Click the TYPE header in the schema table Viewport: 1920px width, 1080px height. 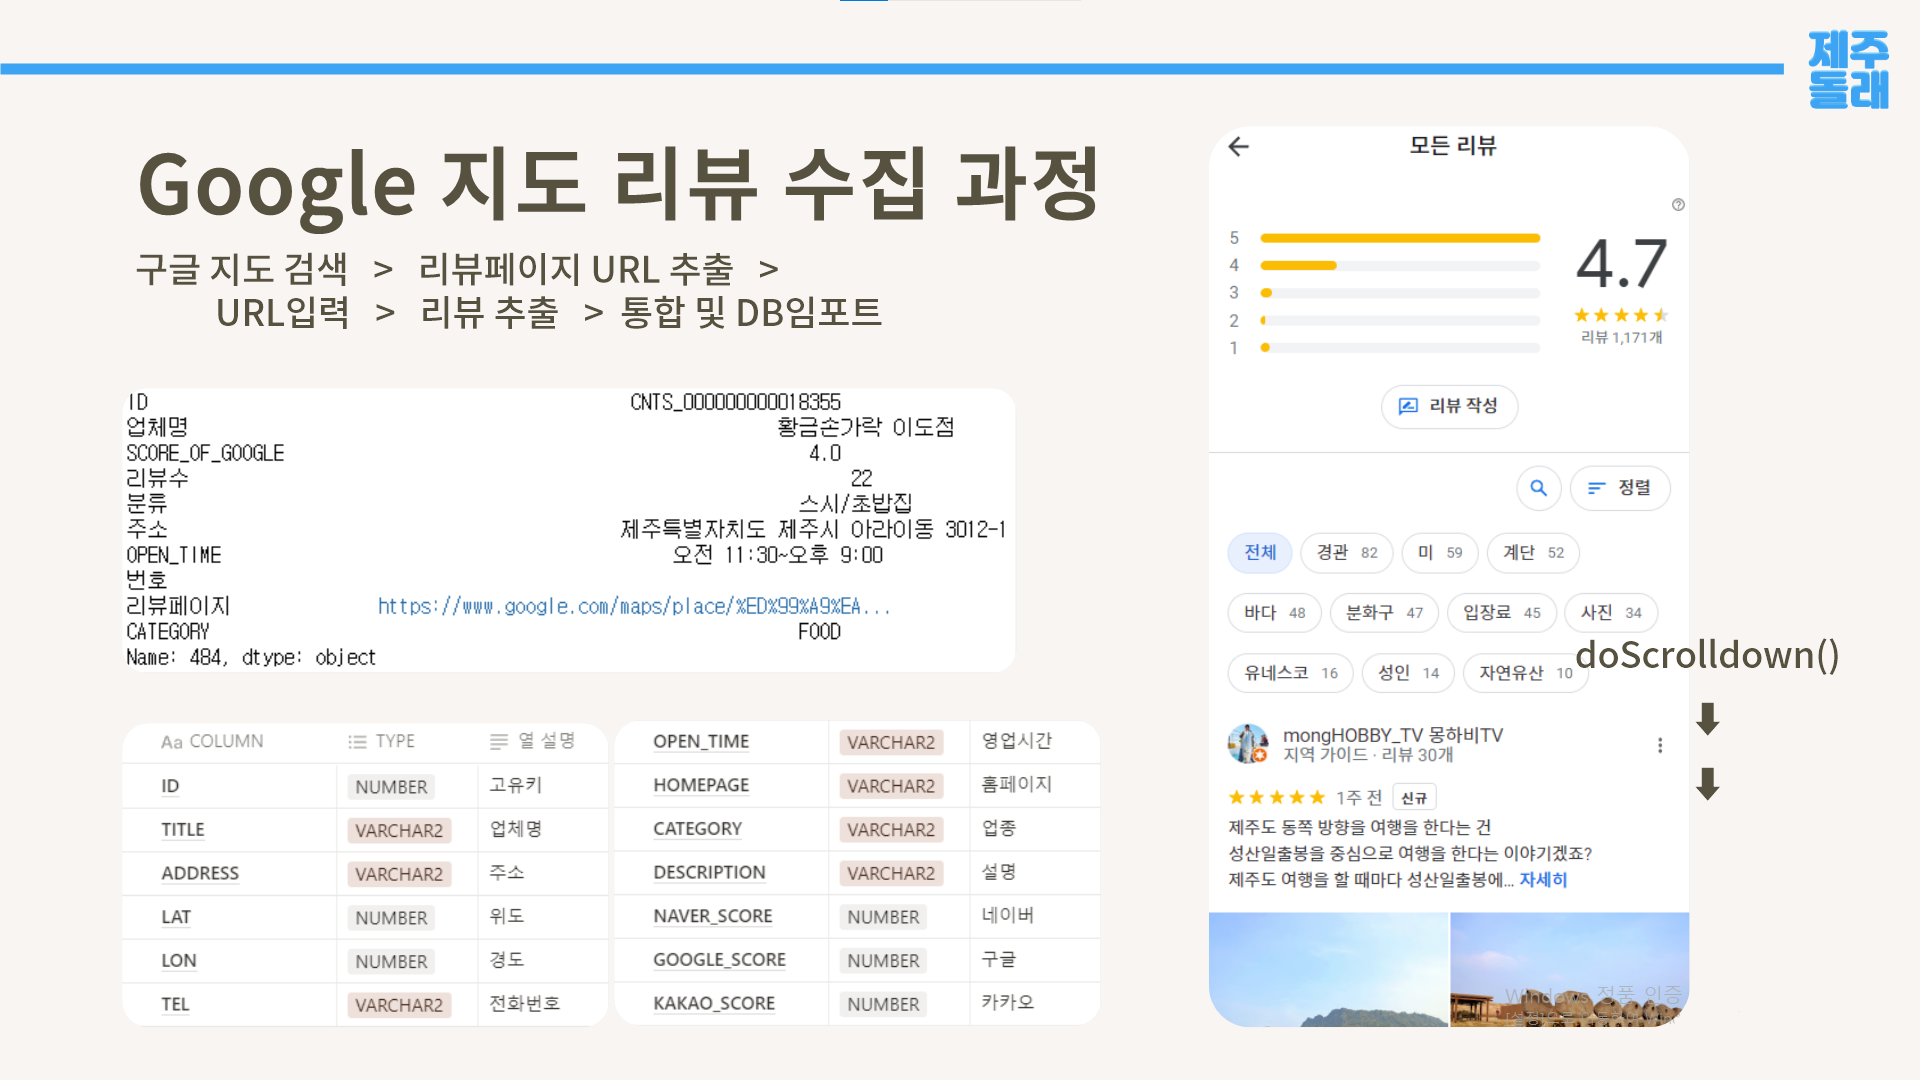point(381,741)
